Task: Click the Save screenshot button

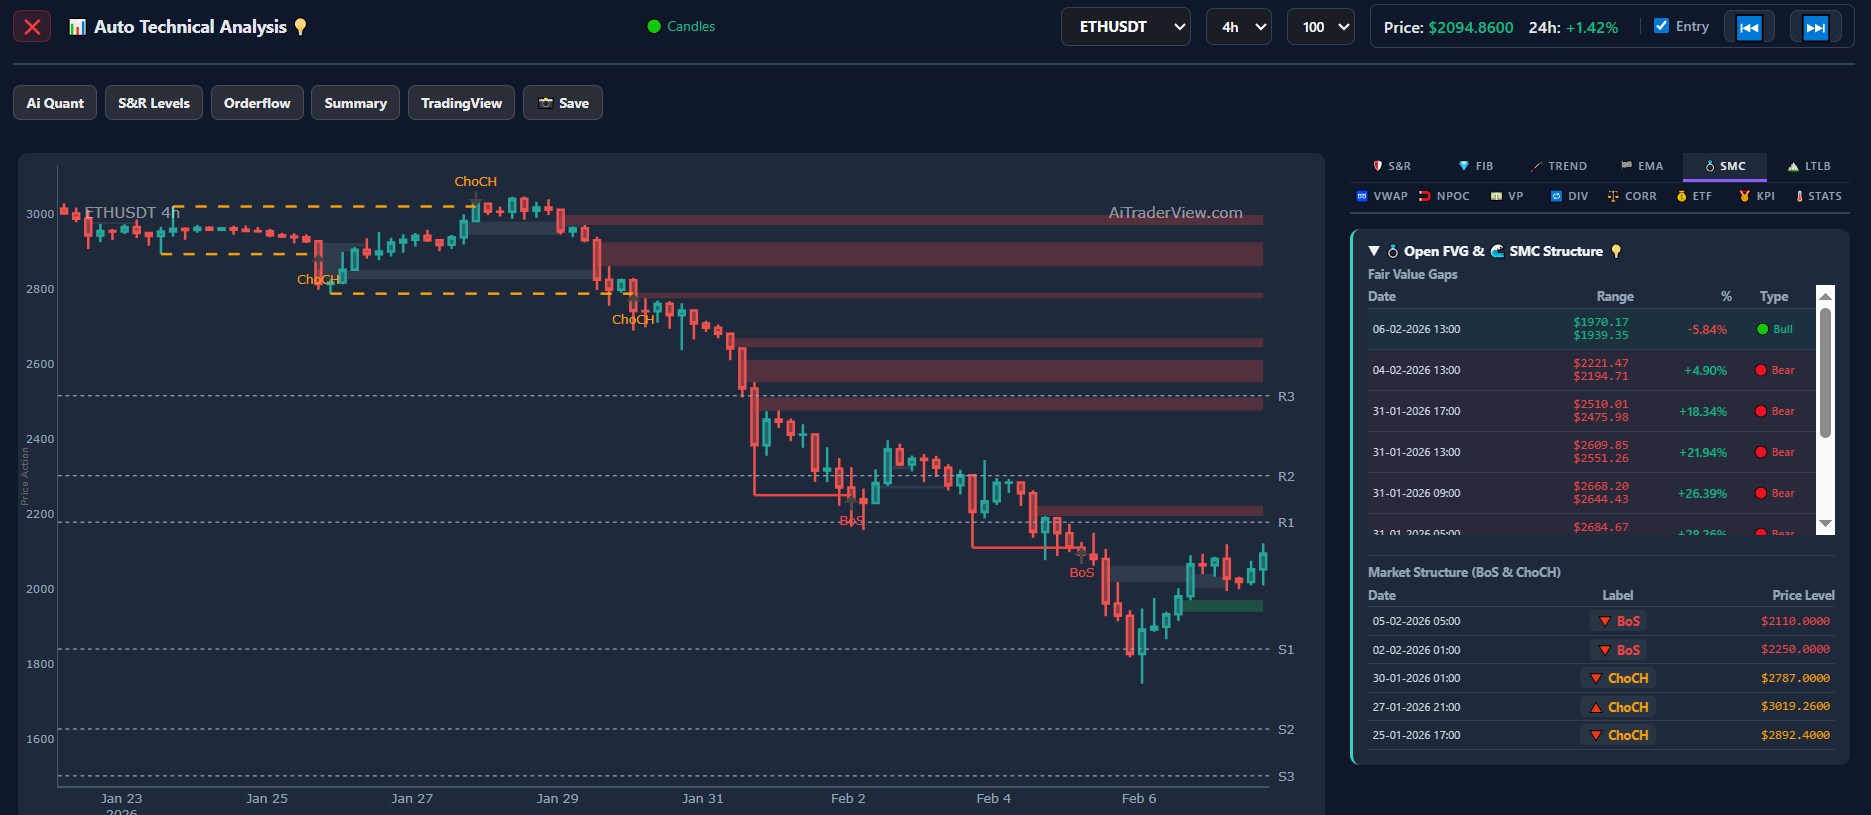Action: [563, 103]
